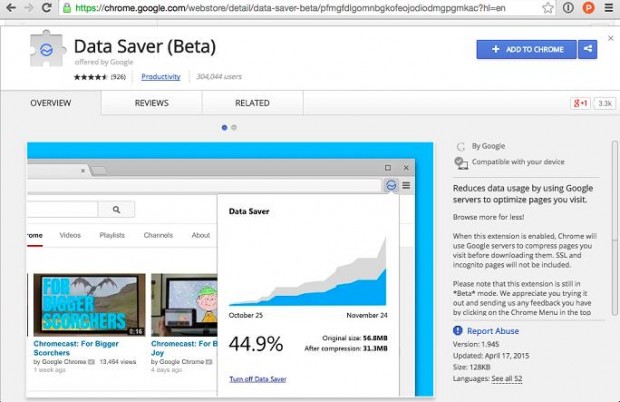620x402 pixels.
Task: Open the Chrome hamburger menu
Action: [609, 8]
